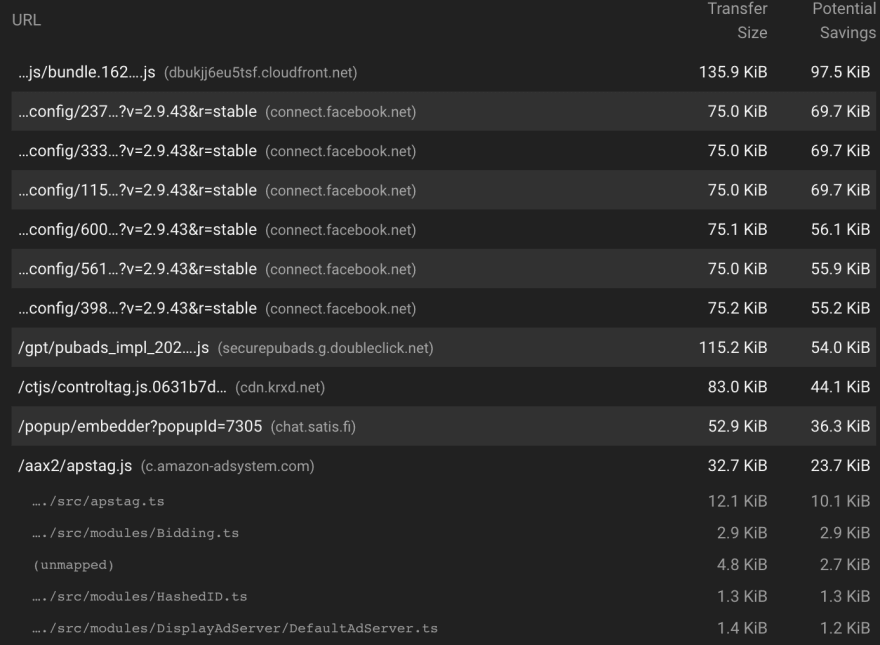
Task: Click the 1.2 KiB potential savings value
Action: (x=845, y=628)
